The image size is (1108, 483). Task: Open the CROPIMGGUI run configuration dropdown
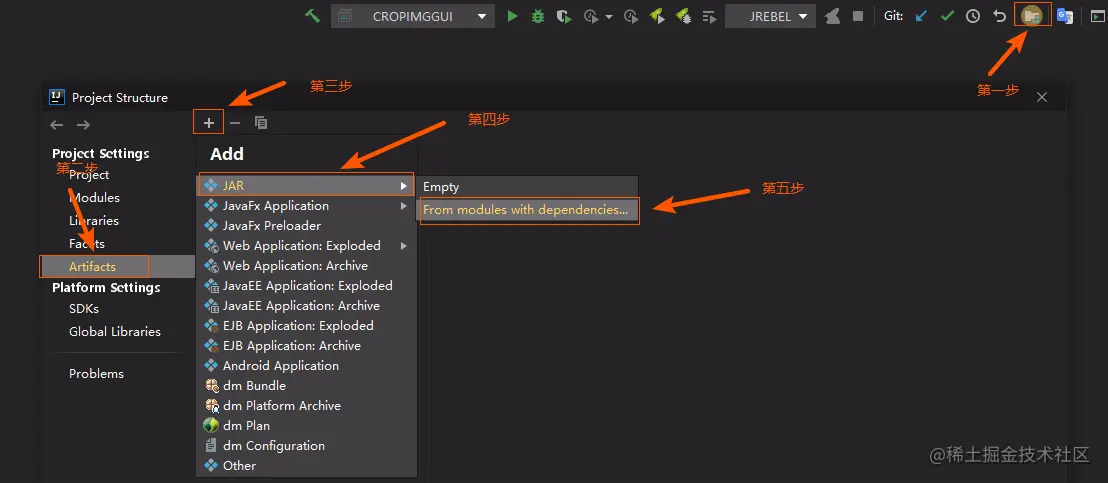point(412,16)
